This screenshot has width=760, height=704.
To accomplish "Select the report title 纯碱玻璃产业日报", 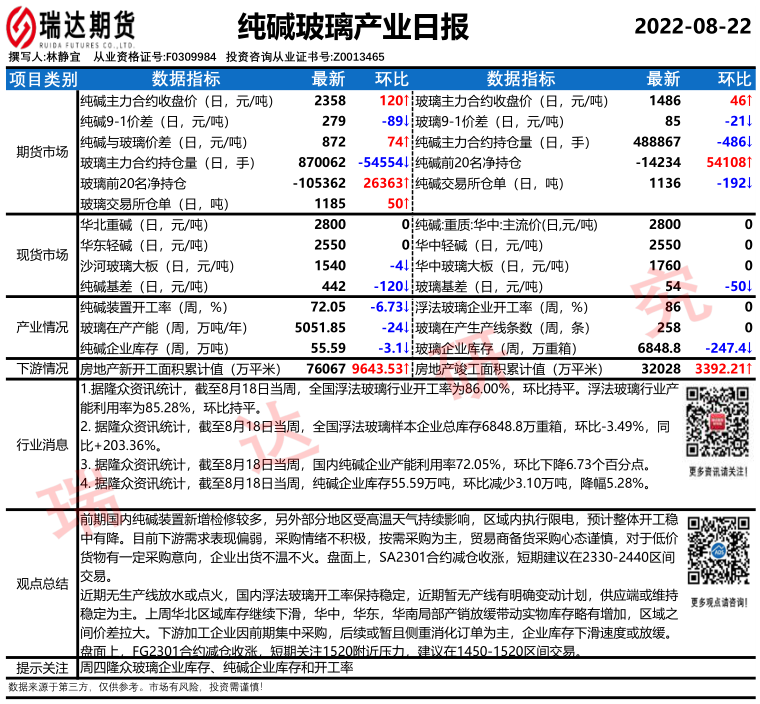I will pos(354,27).
